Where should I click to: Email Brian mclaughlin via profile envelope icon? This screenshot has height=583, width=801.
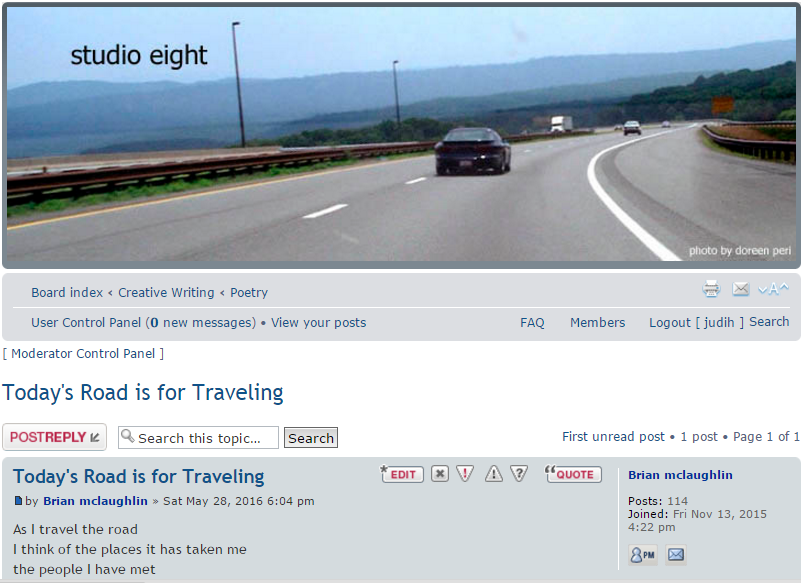coord(675,554)
